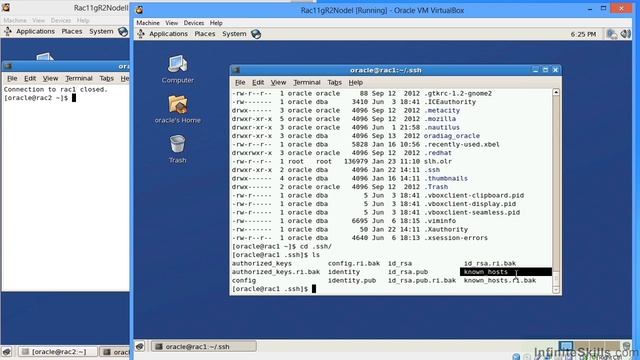The width and height of the screenshot is (640, 360).
Task: Open Tabs menu in rac1 terminal
Action: [334, 82]
